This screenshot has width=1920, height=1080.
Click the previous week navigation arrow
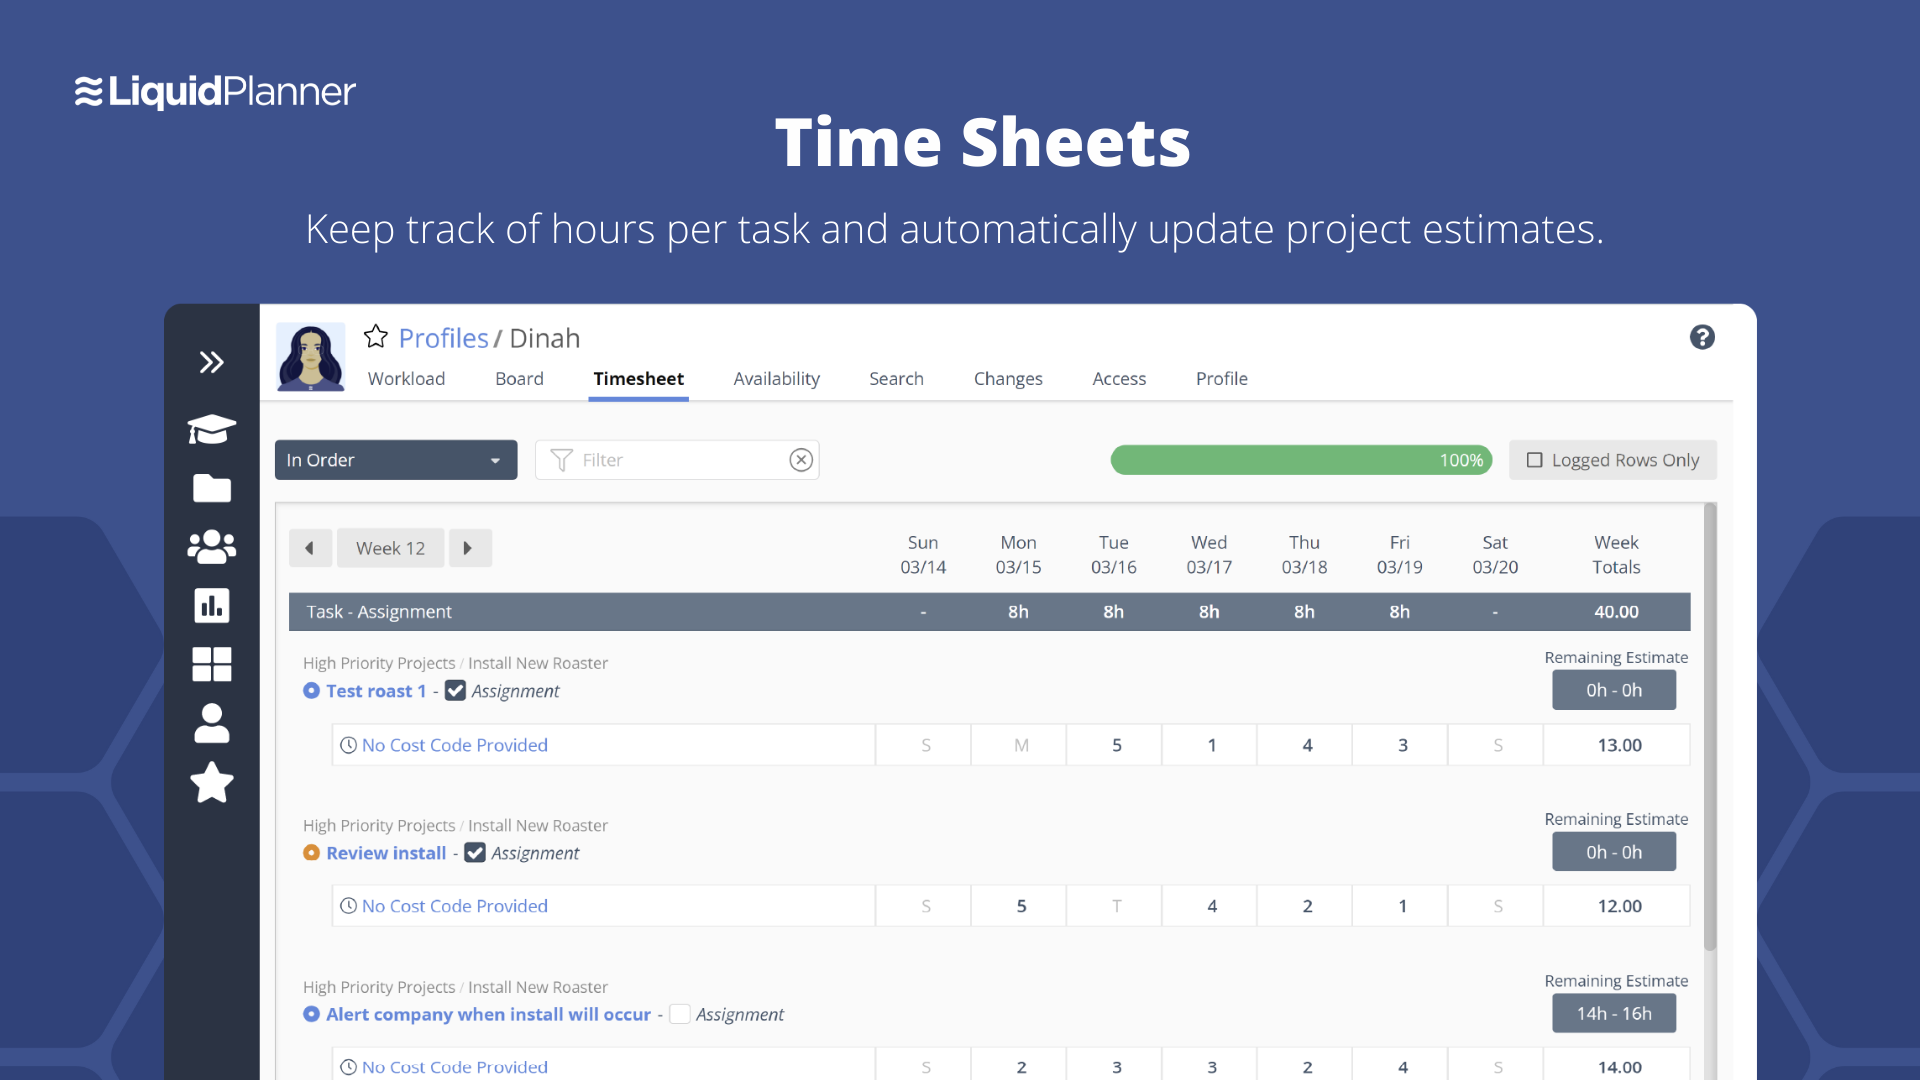(309, 549)
